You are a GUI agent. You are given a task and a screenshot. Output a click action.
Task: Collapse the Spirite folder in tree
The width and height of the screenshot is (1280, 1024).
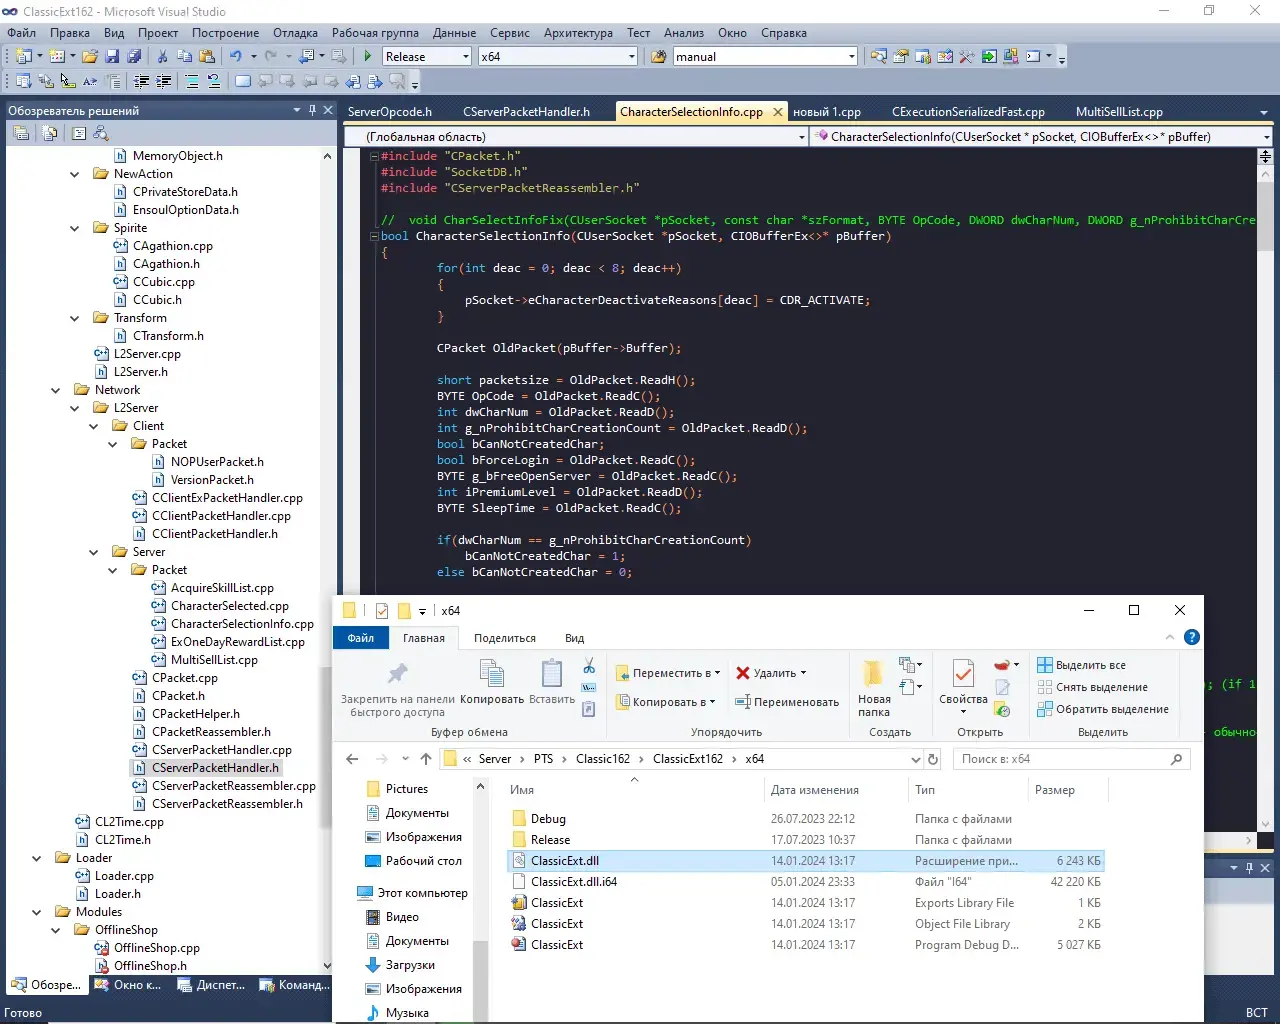point(74,228)
